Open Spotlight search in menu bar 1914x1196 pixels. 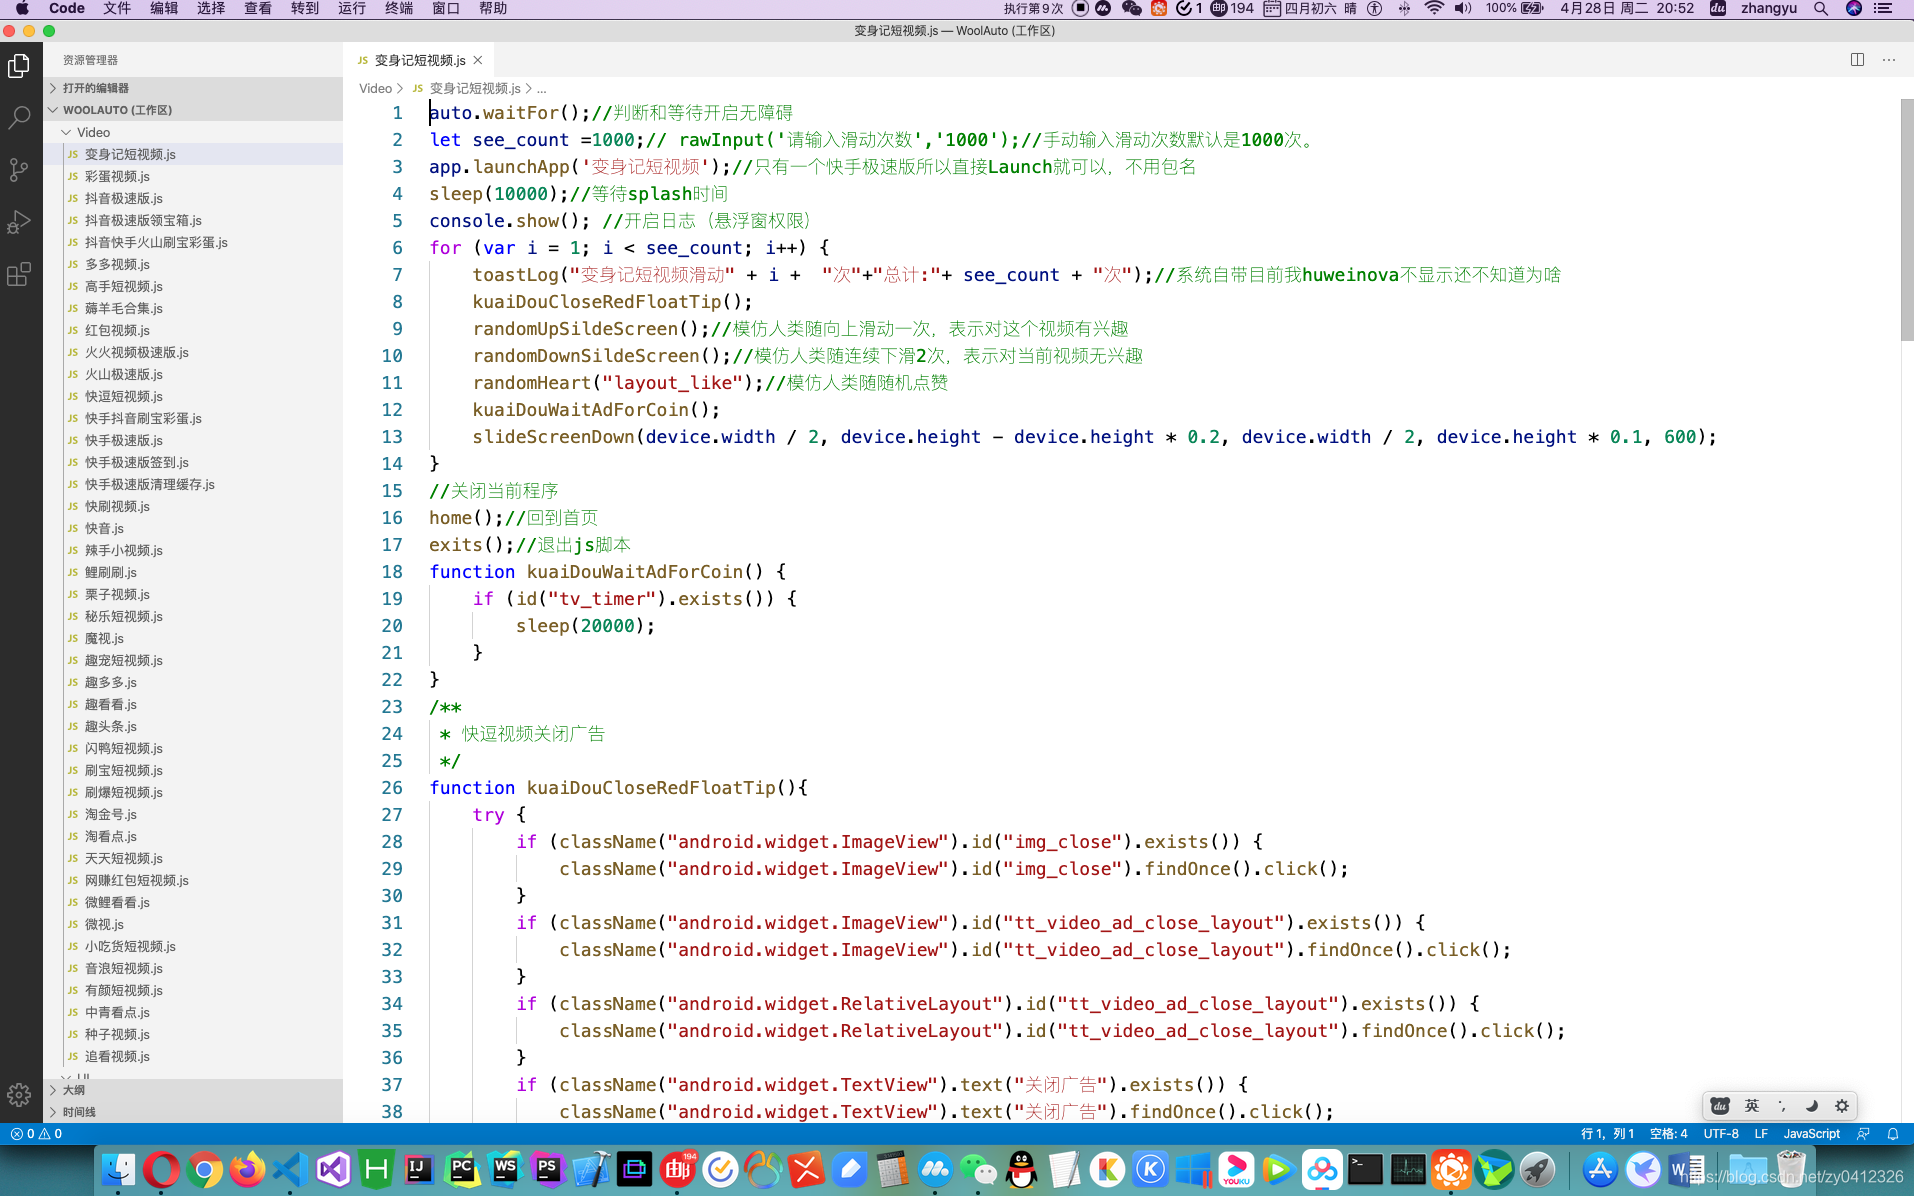pyautogui.click(x=1821, y=8)
